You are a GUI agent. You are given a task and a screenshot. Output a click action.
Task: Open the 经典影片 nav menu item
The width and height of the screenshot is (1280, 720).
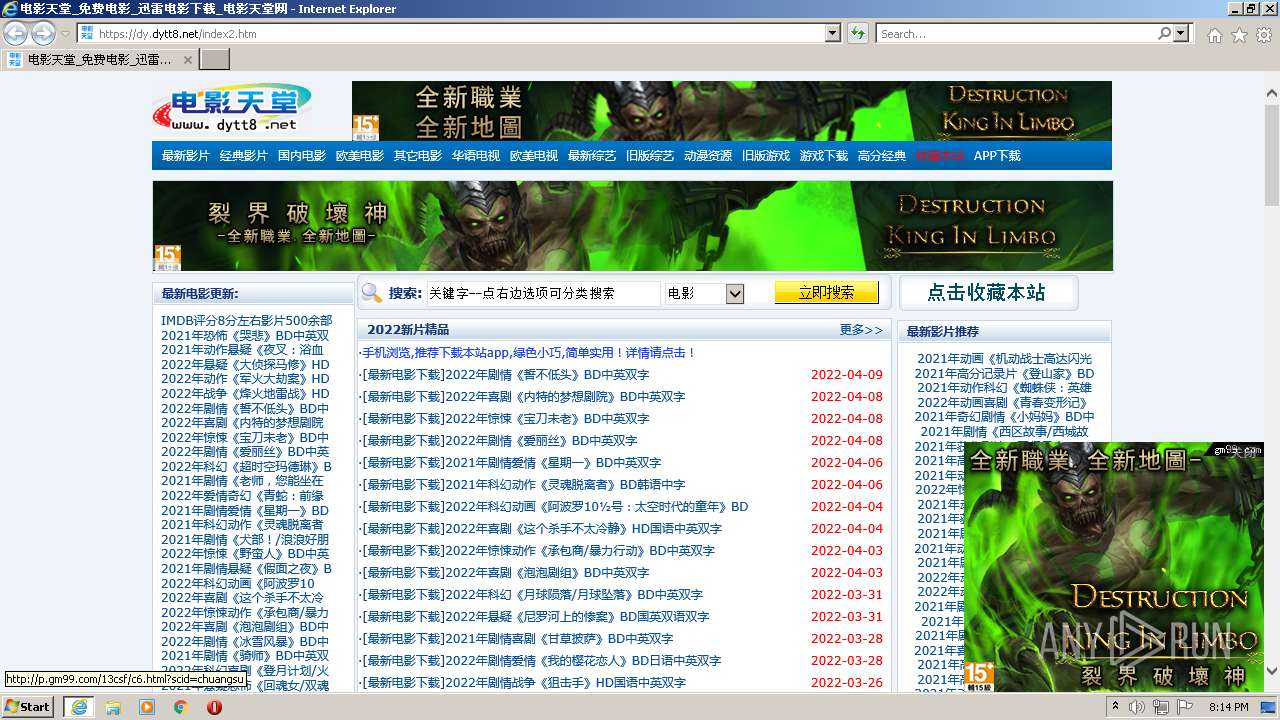click(x=244, y=156)
